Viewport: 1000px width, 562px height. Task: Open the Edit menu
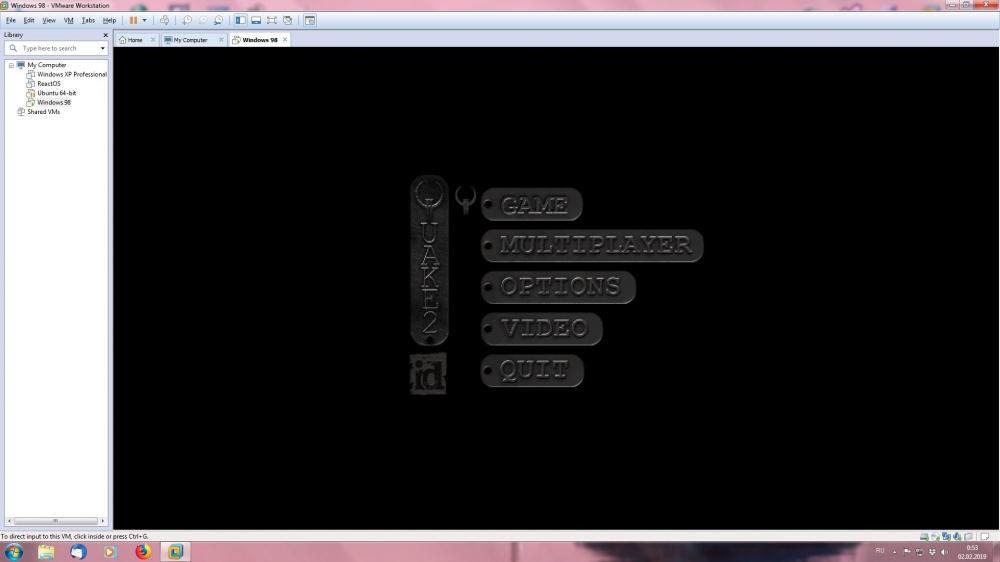29,20
